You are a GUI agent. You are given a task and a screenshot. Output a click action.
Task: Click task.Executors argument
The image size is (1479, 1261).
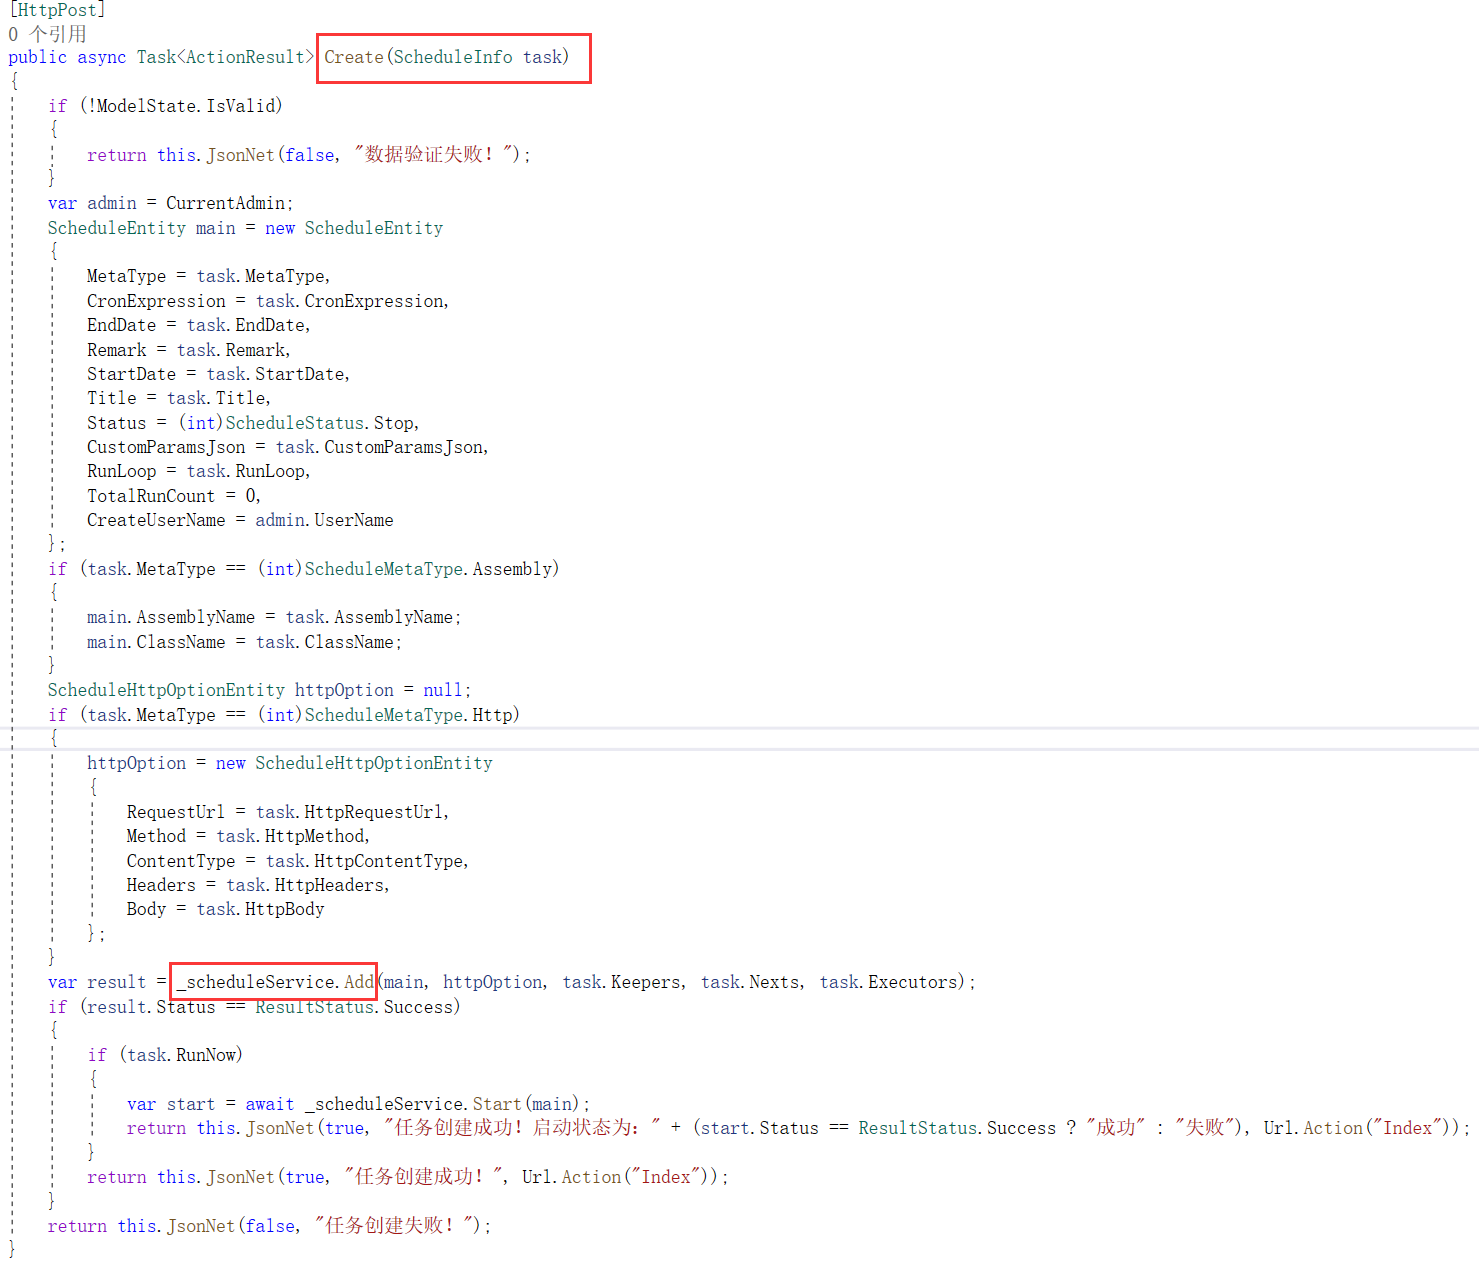pos(888,982)
